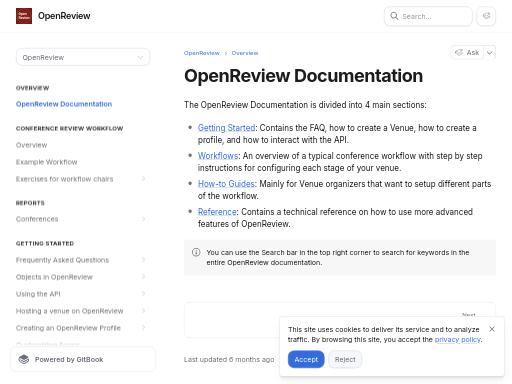This screenshot has width=512, height=384.
Task: Click the OpenReview breadcrumb link
Action: (x=202, y=53)
